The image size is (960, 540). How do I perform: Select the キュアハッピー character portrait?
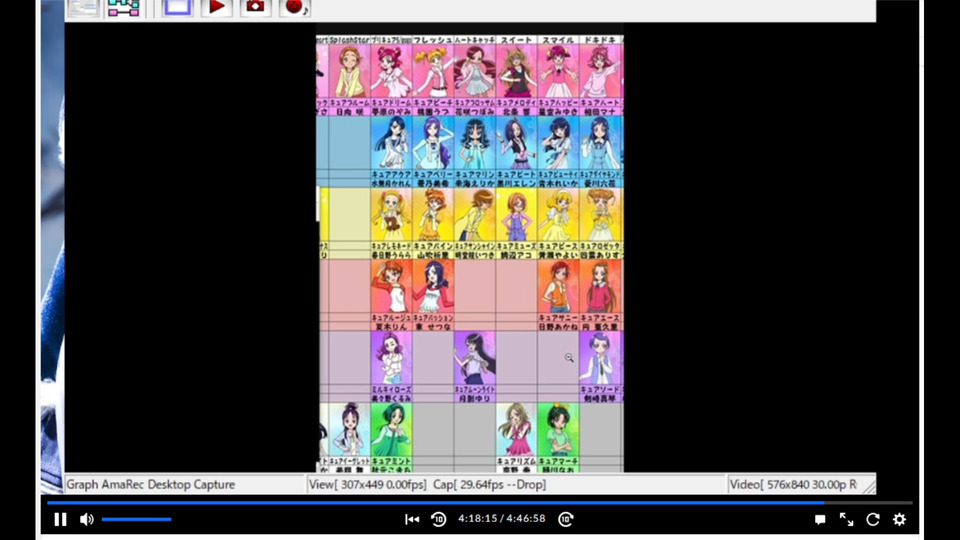[558, 71]
